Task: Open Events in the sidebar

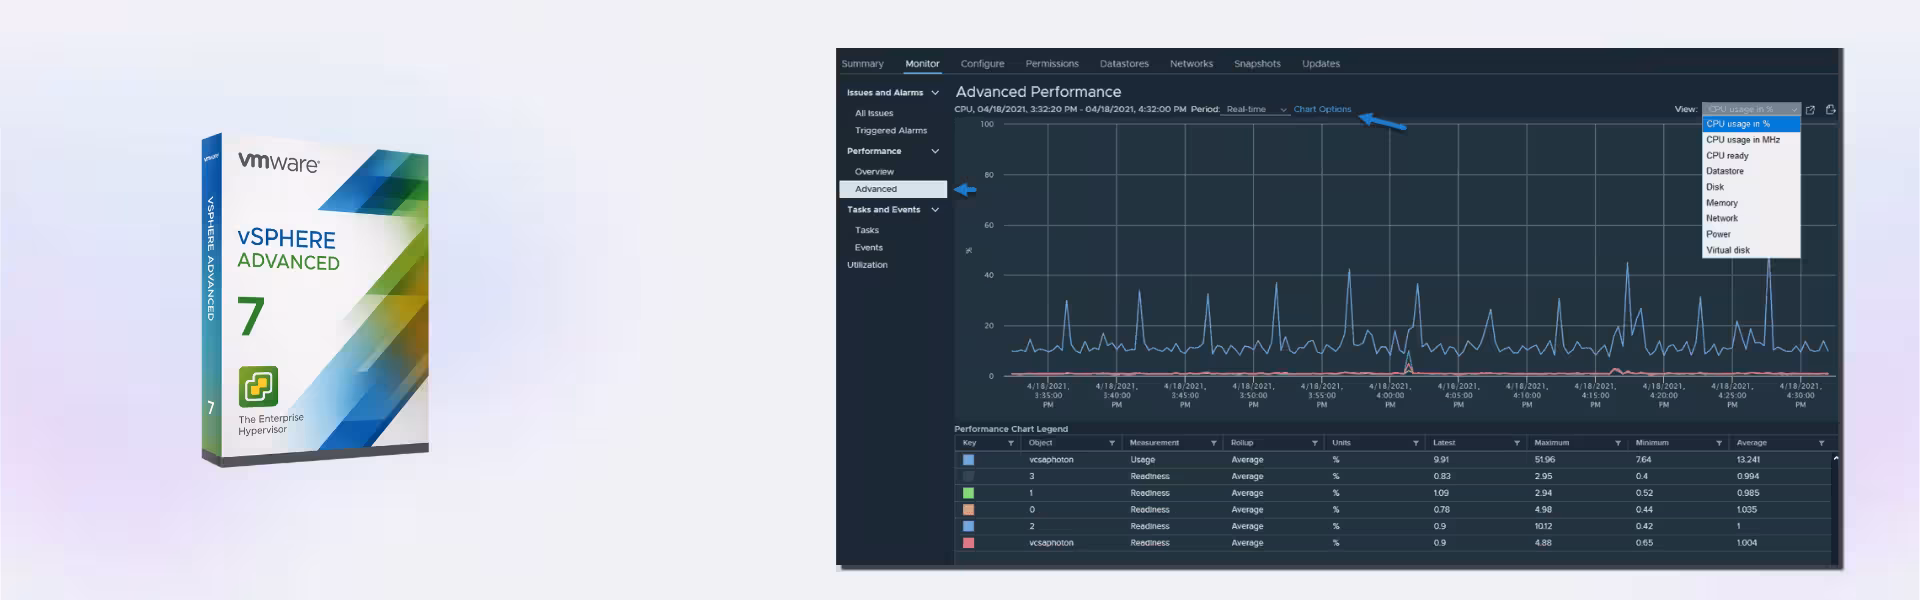Action: click(x=869, y=248)
